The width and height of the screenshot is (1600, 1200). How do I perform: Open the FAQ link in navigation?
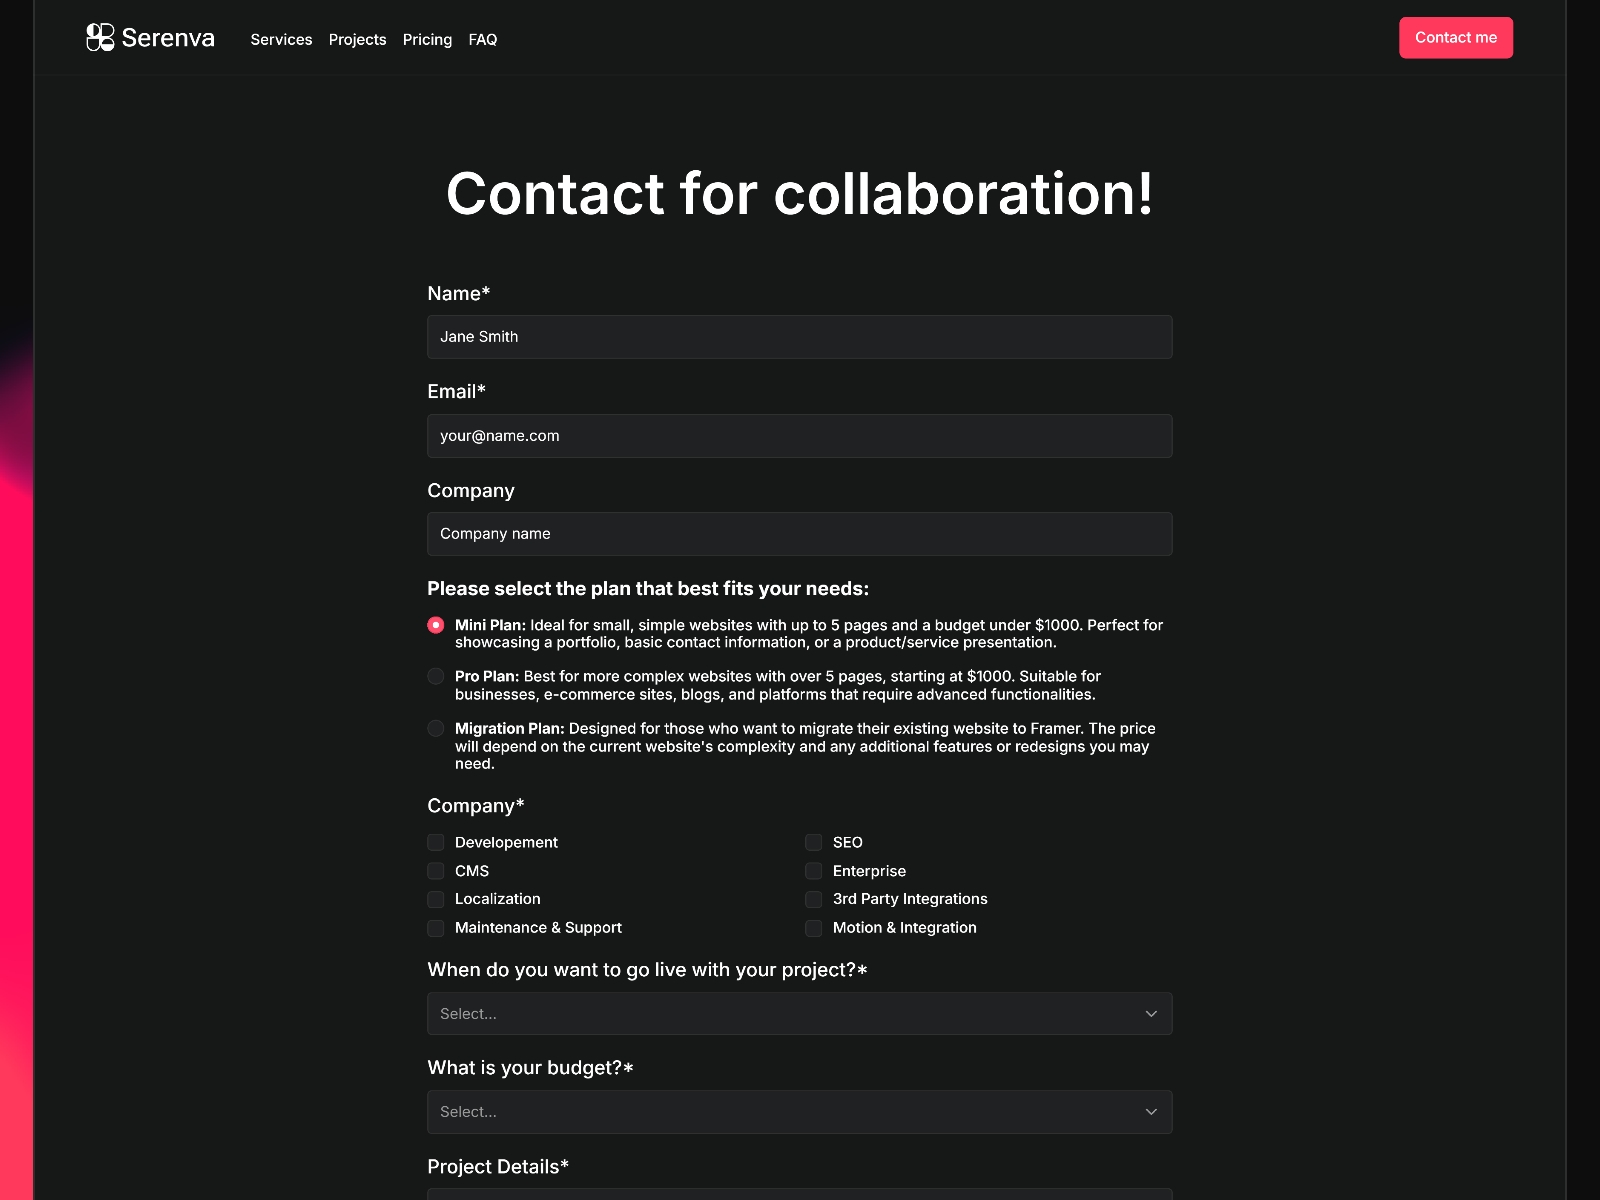click(483, 39)
